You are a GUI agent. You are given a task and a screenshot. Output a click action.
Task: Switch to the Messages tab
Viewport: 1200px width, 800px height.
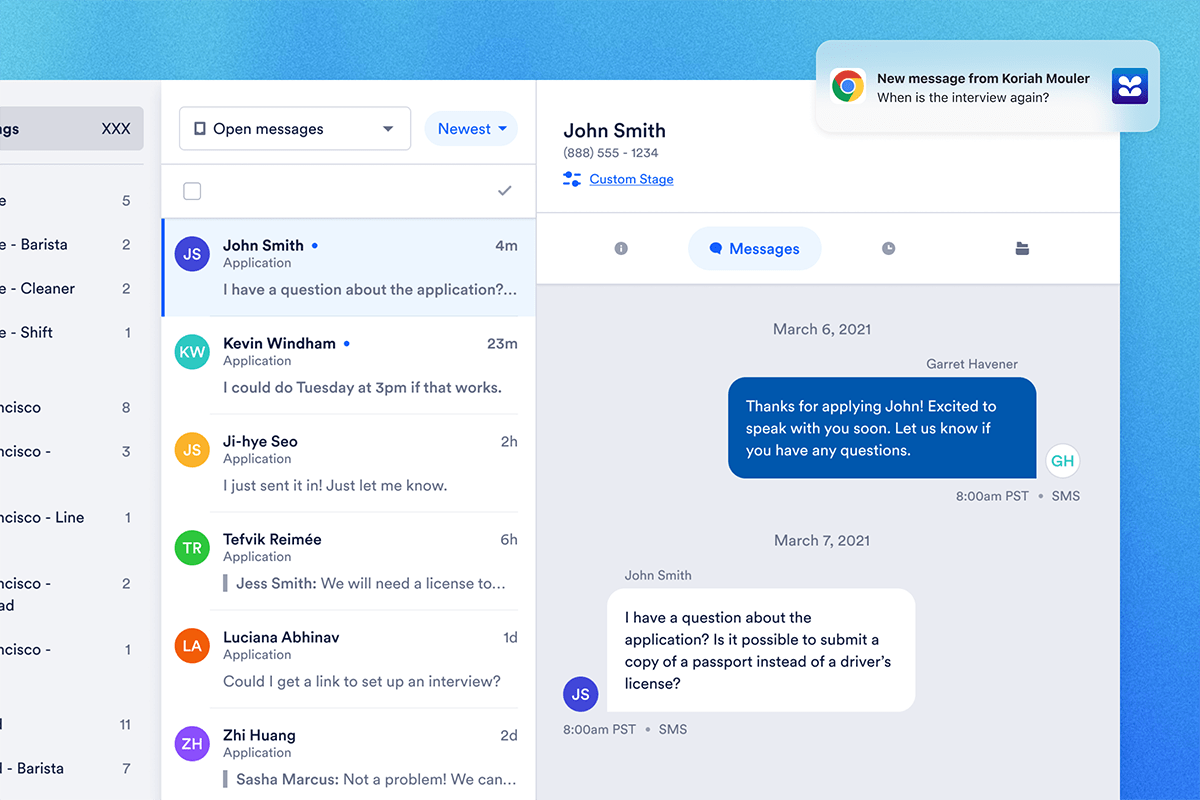tap(755, 249)
